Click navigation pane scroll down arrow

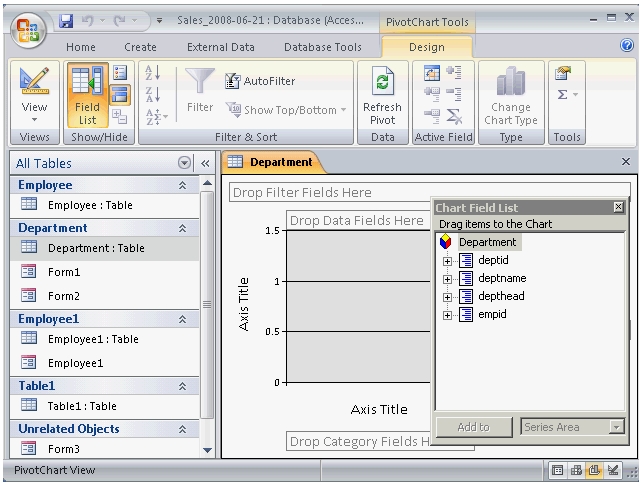(208, 450)
